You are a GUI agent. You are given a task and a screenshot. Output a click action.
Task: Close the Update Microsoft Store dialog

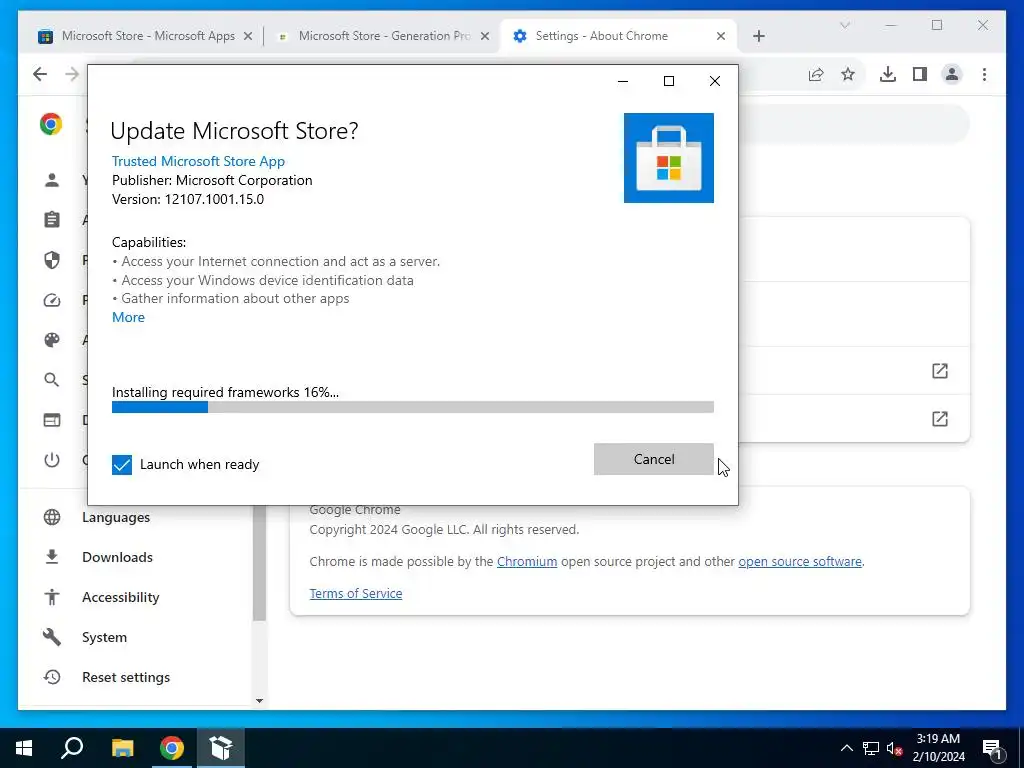click(x=715, y=81)
